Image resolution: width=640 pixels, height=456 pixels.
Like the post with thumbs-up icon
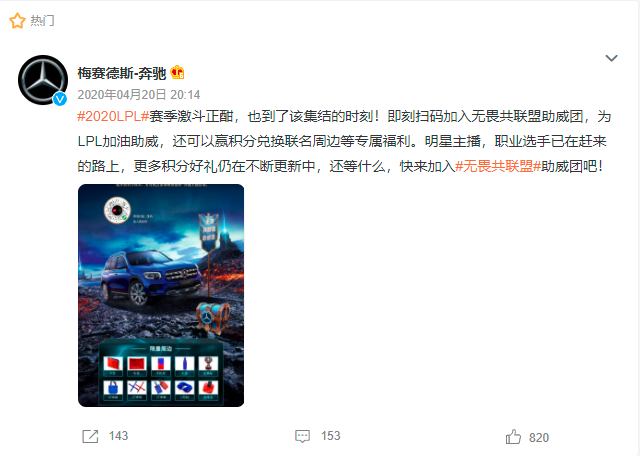pyautogui.click(x=513, y=436)
